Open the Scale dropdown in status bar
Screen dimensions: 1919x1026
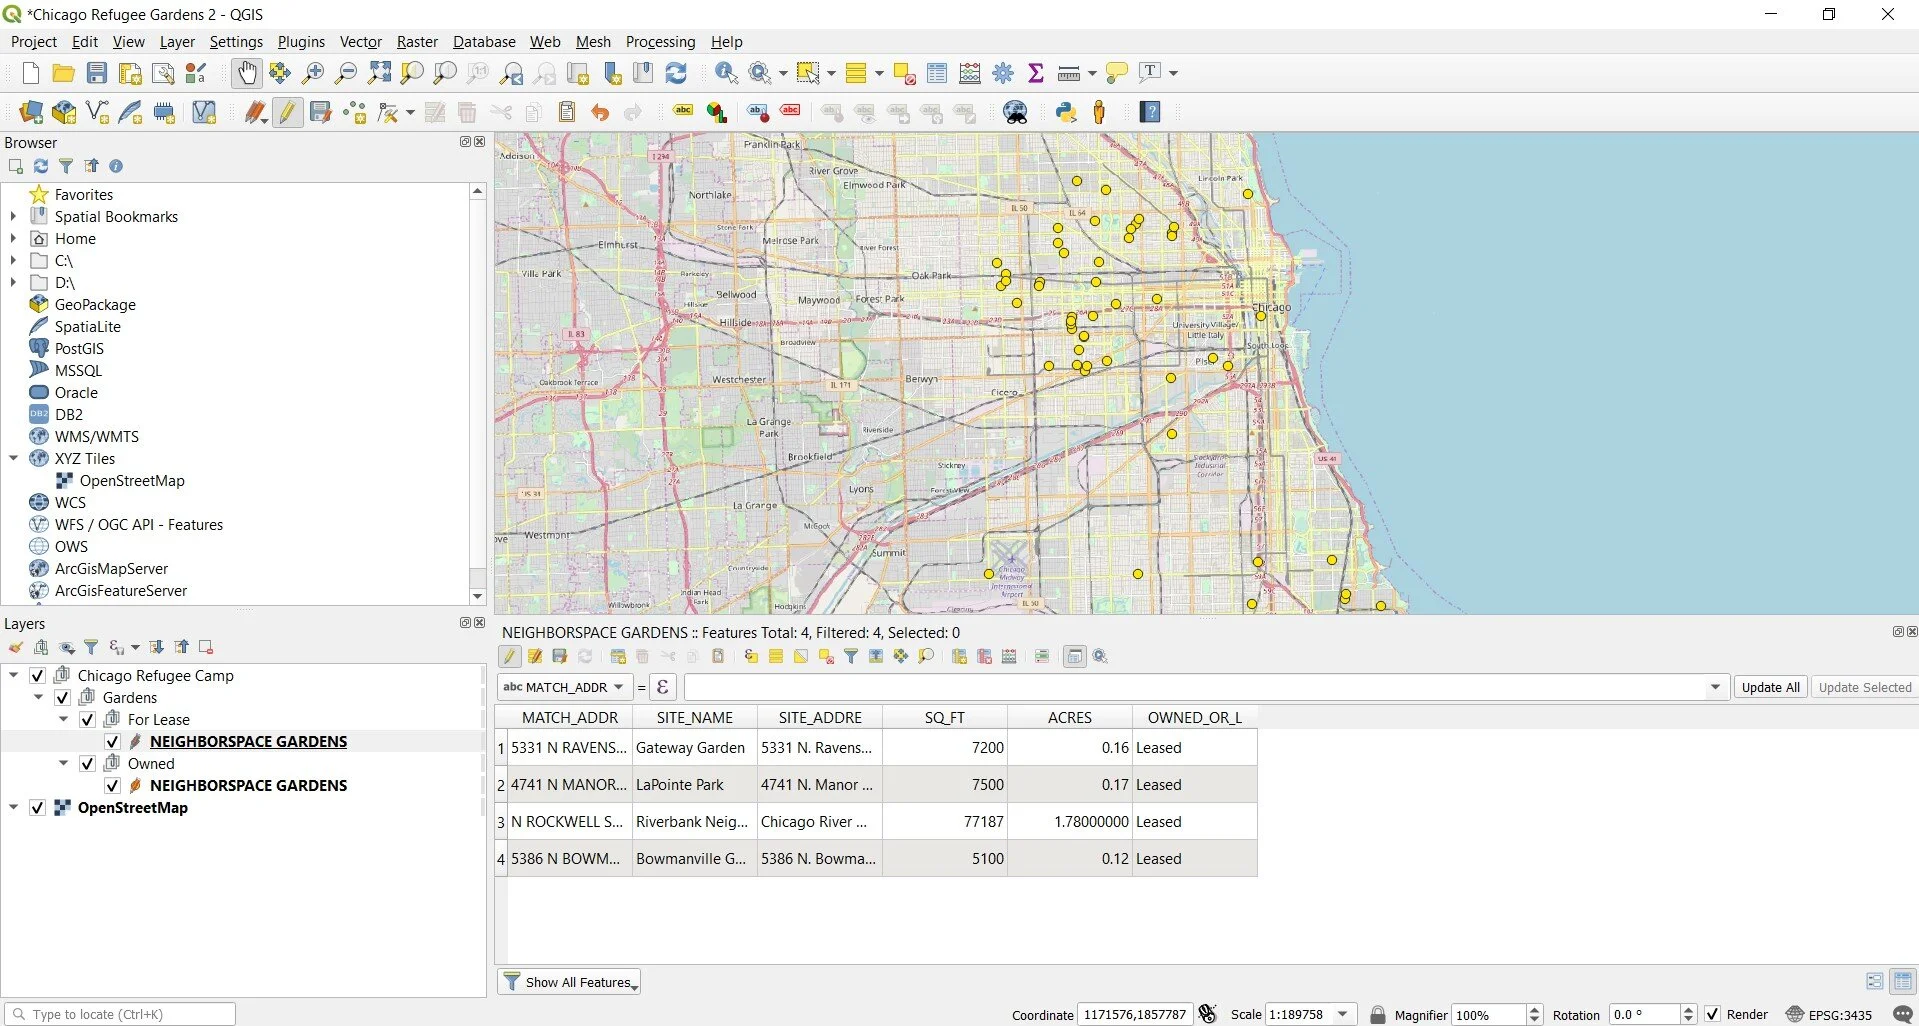tap(1343, 1014)
